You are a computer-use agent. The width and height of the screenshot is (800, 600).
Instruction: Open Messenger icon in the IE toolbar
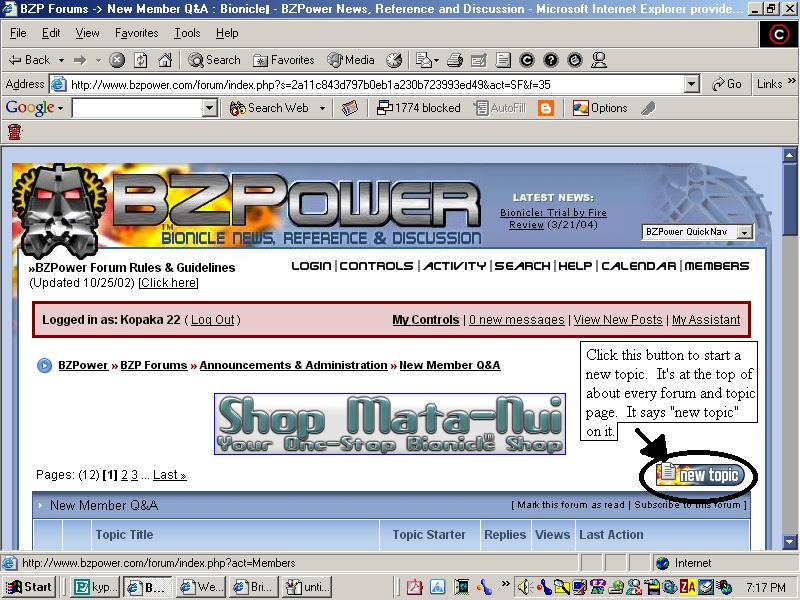point(599,60)
